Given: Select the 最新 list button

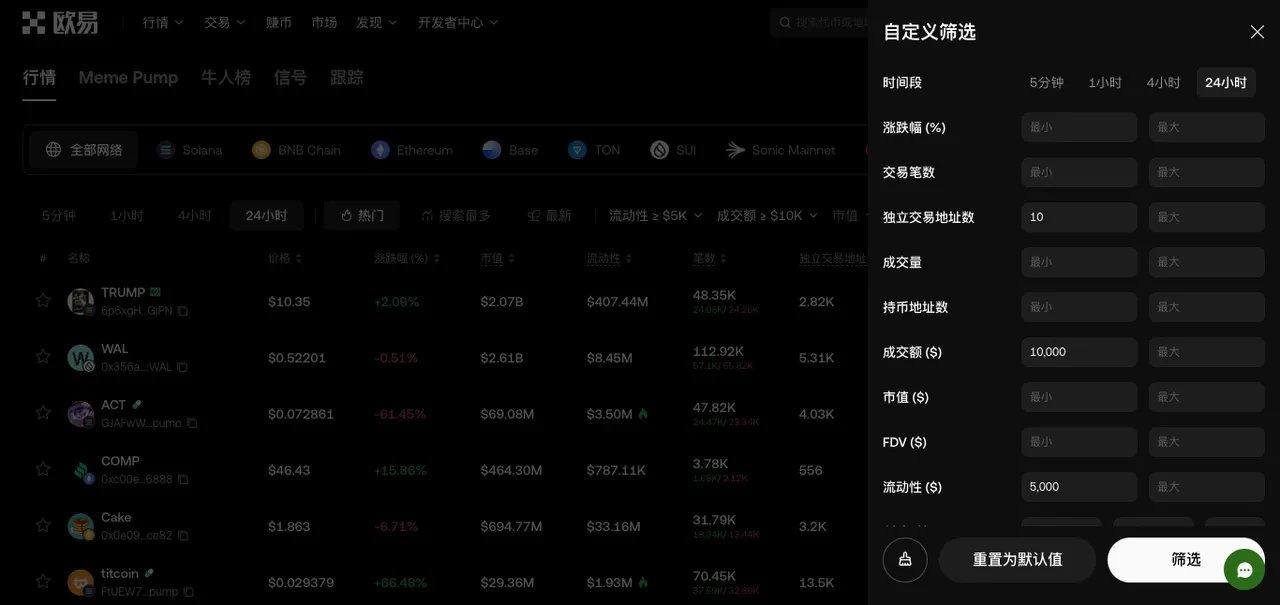Looking at the screenshot, I should coord(550,215).
